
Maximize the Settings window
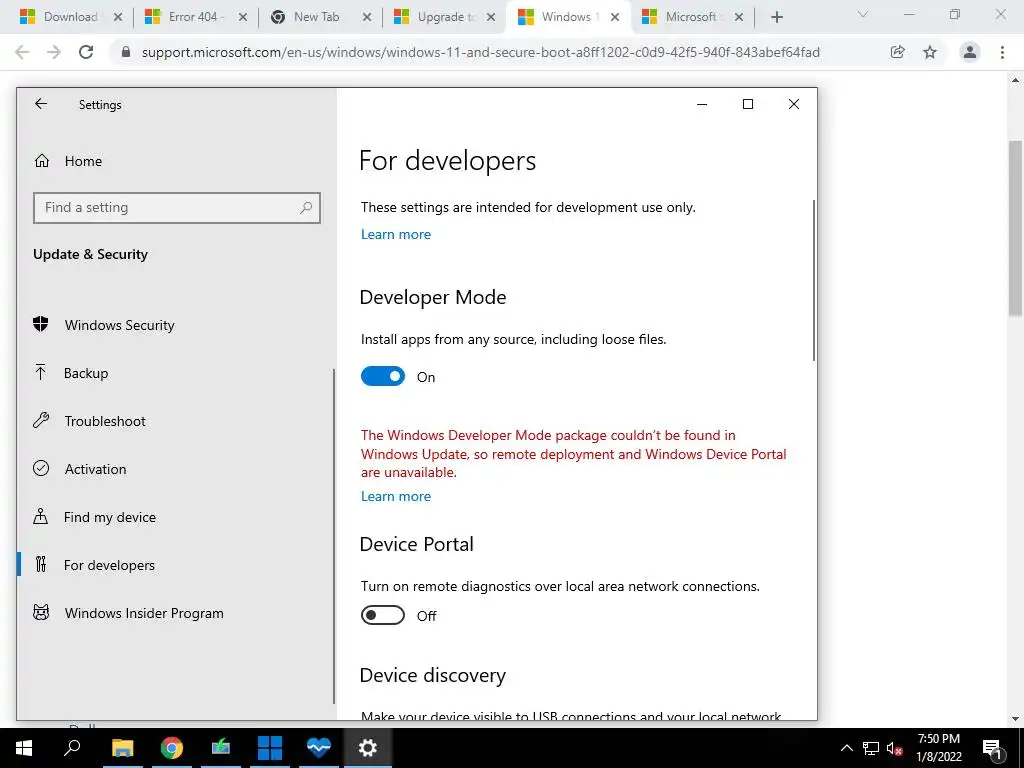(748, 104)
